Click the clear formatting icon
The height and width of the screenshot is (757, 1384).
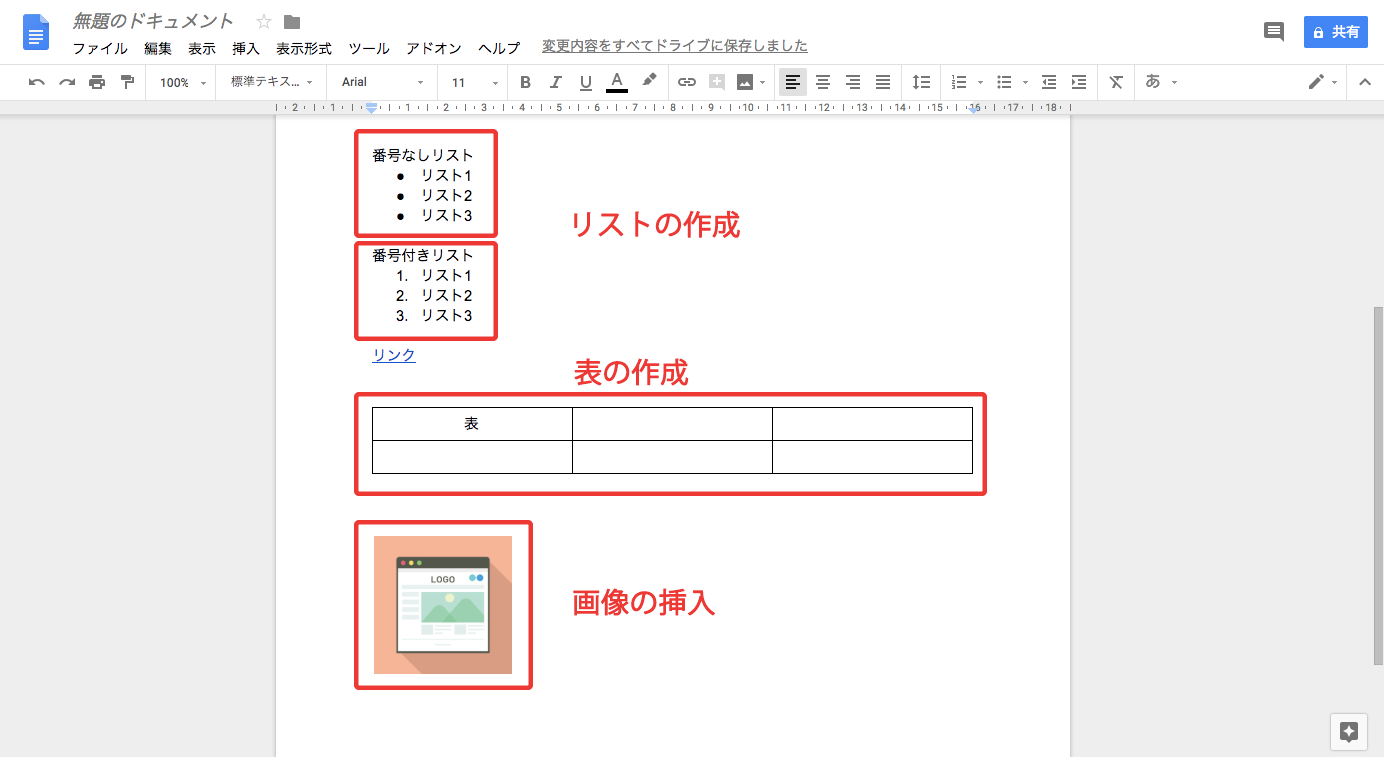1116,82
